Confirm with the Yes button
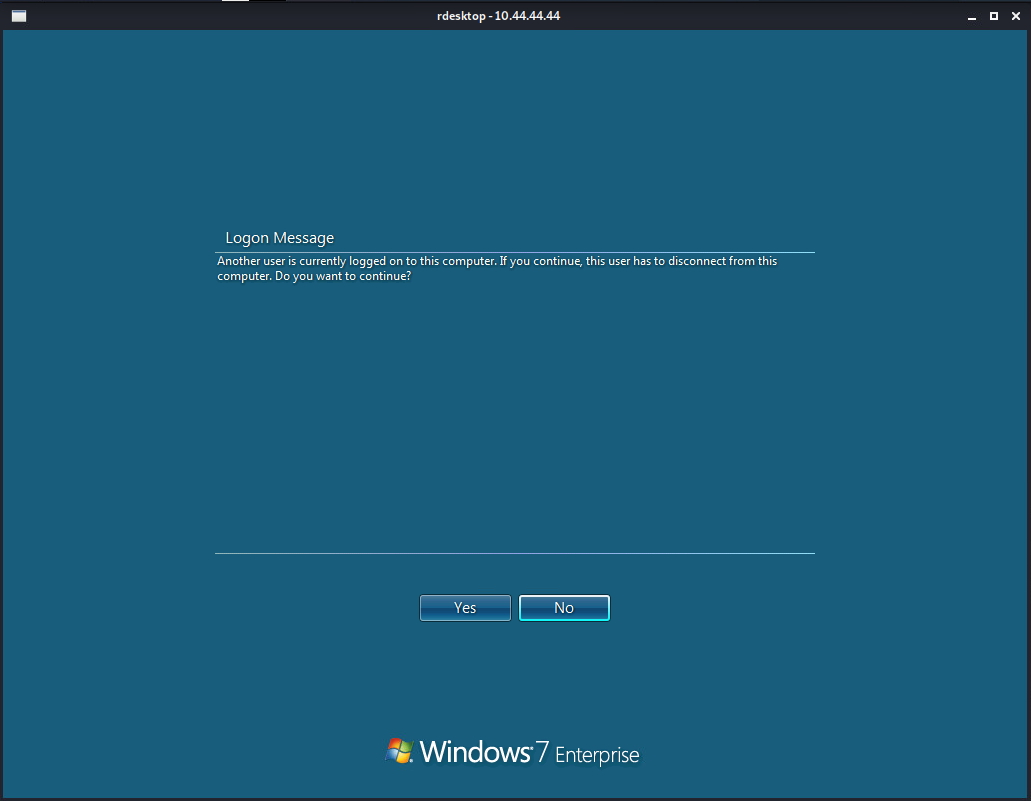This screenshot has width=1031, height=801. (x=465, y=608)
